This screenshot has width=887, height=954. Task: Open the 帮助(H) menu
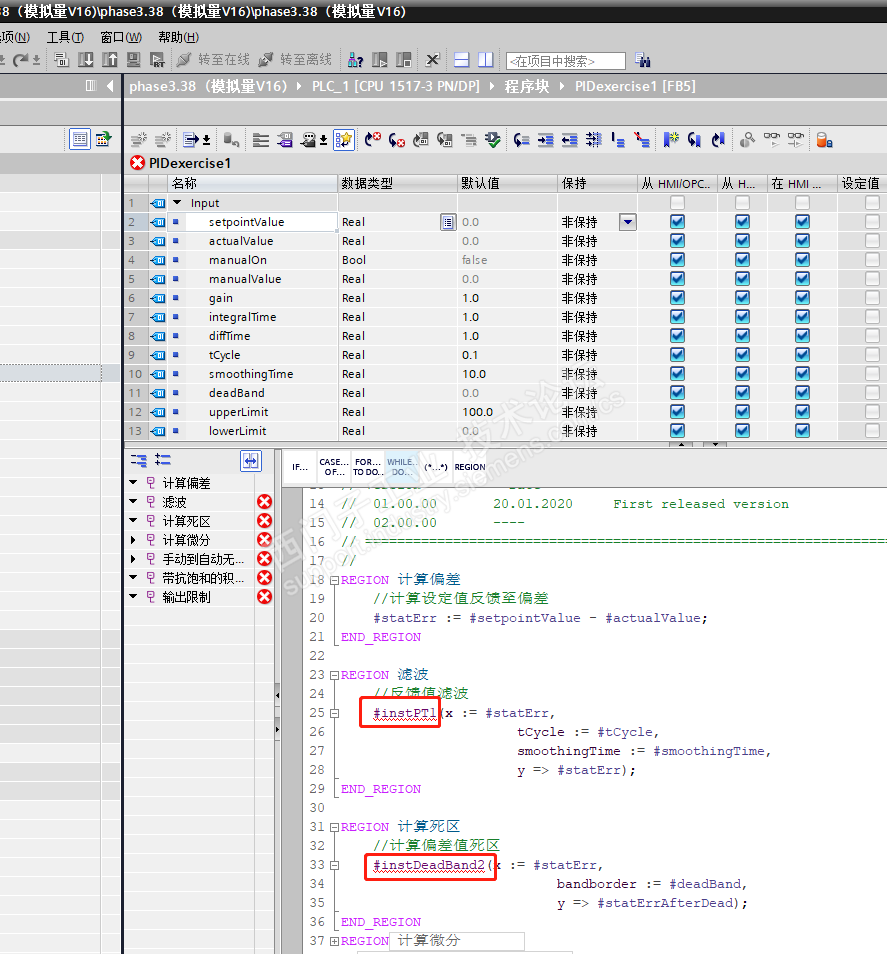178,37
